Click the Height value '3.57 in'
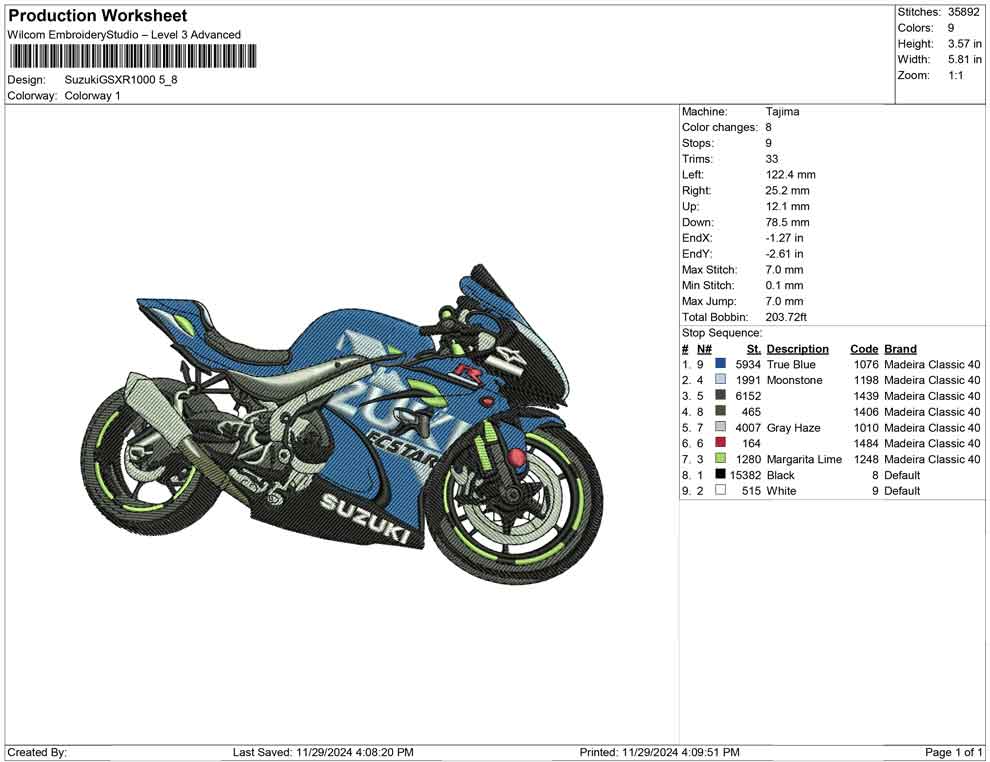This screenshot has width=990, height=762. click(964, 44)
